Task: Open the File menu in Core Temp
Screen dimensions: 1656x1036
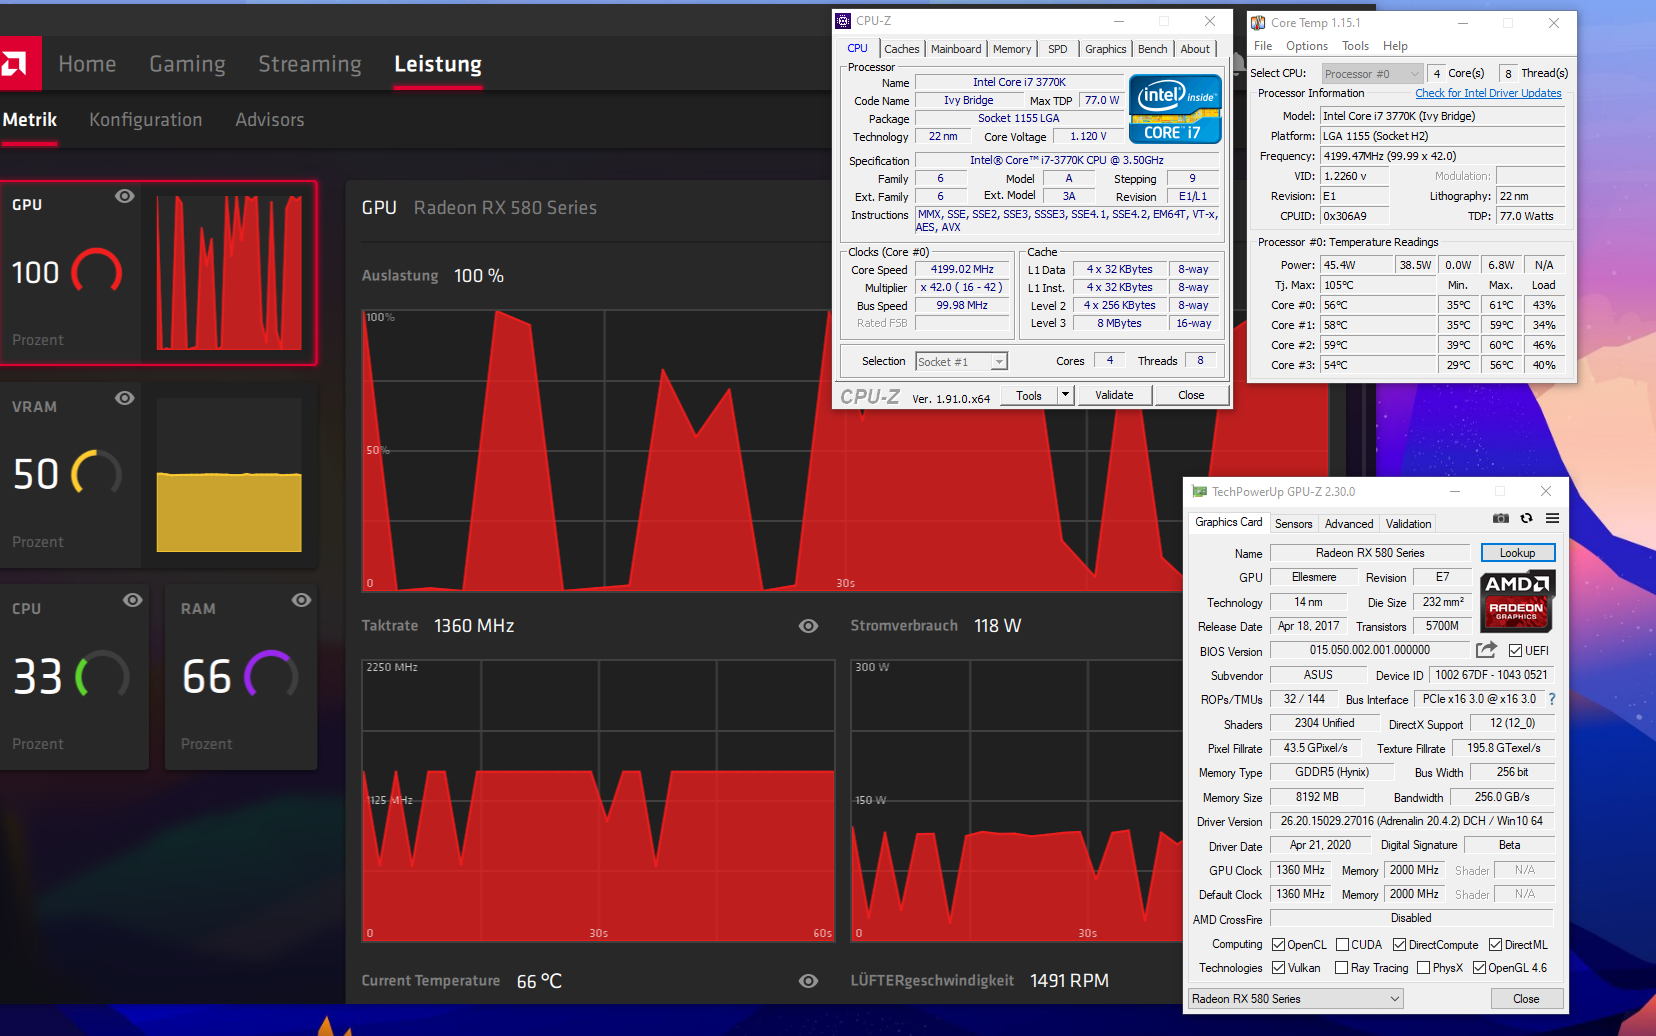Action: 1263,46
